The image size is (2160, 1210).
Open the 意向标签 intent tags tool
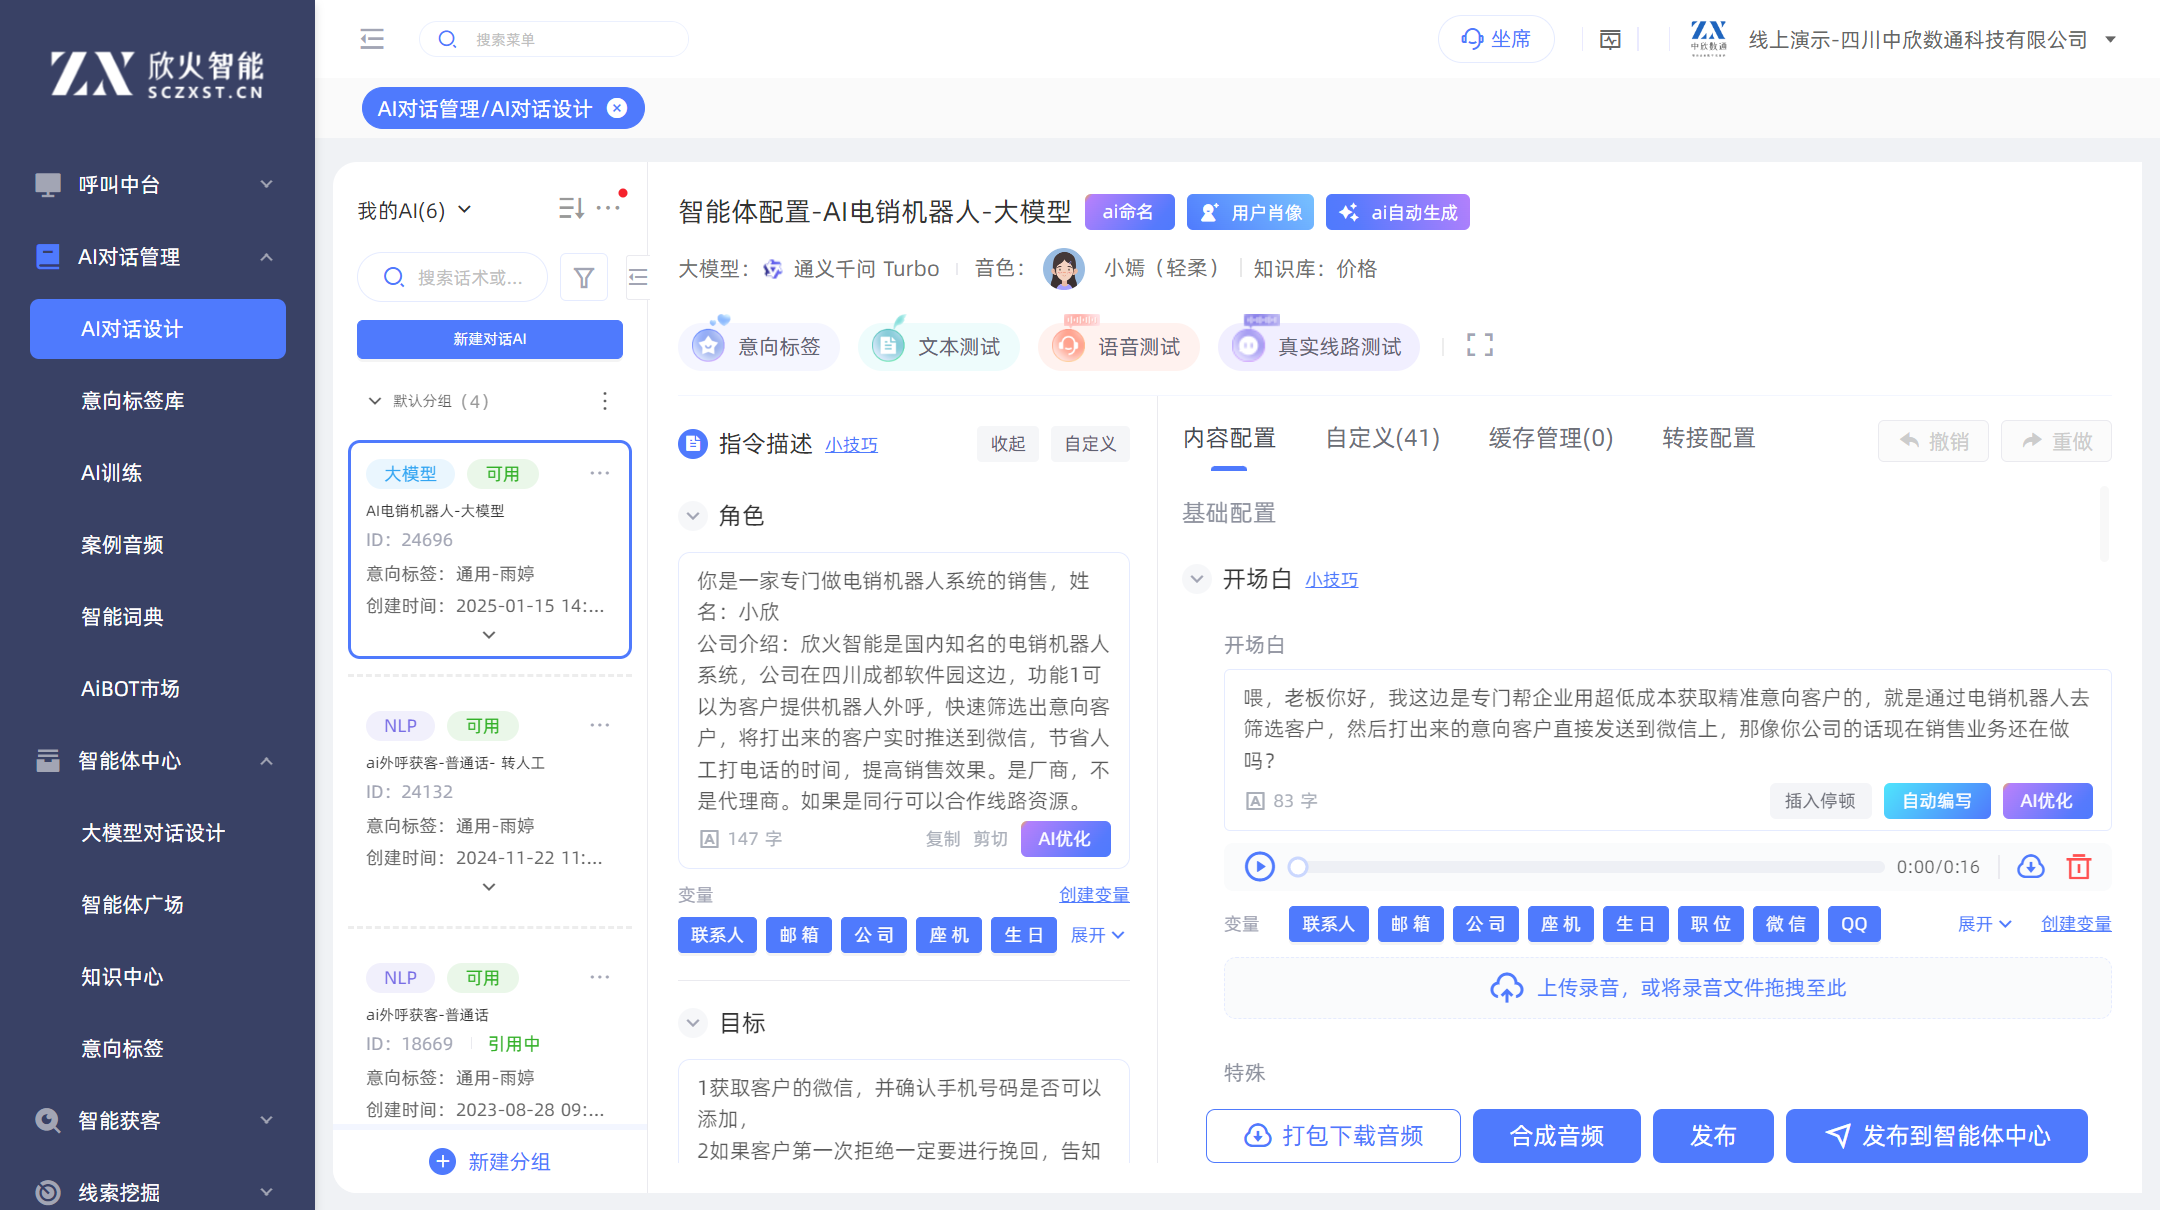(x=759, y=347)
